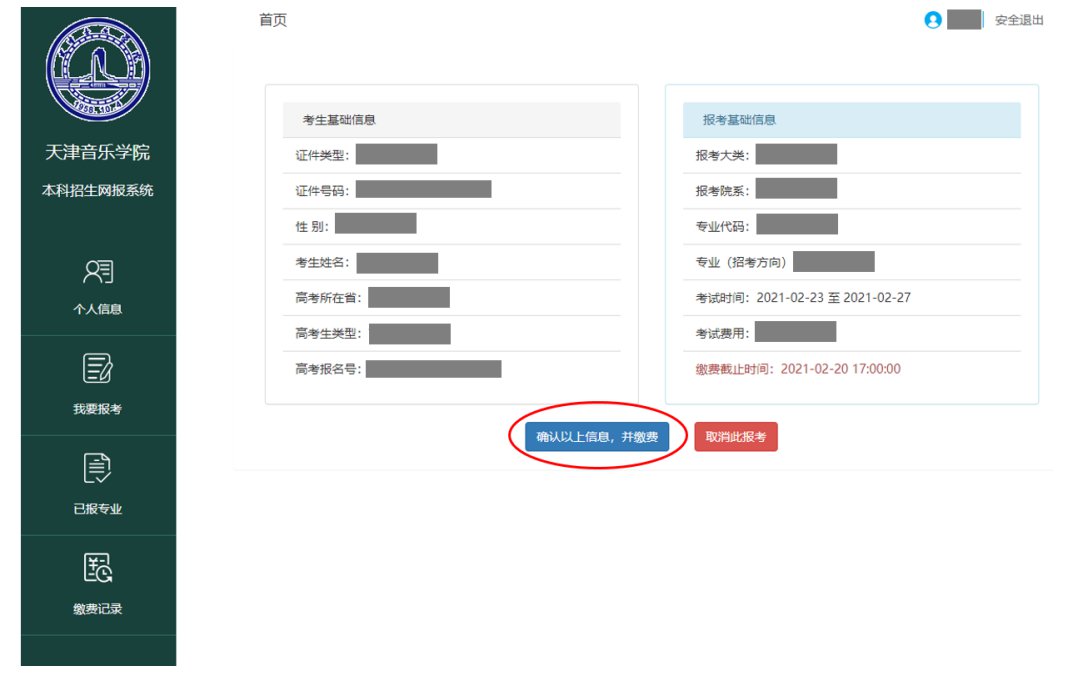The width and height of the screenshot is (1078, 680).
Task: Open 缴费记录 menu item
Action: [x=98, y=584]
